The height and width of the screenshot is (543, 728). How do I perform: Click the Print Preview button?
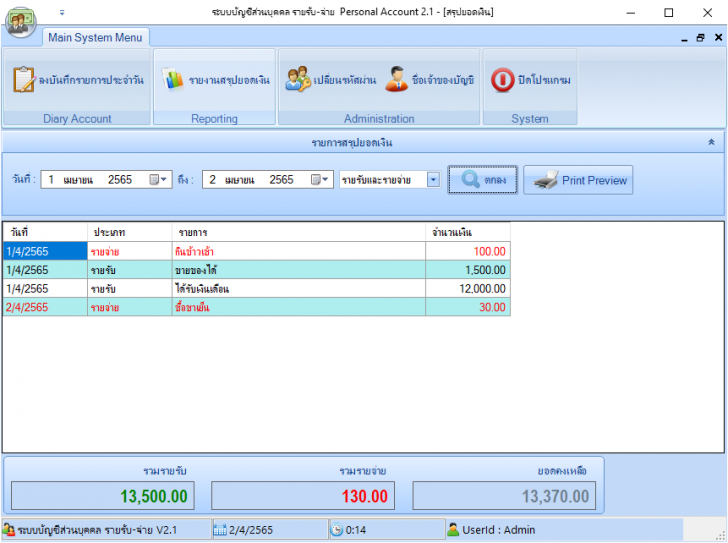tap(578, 180)
